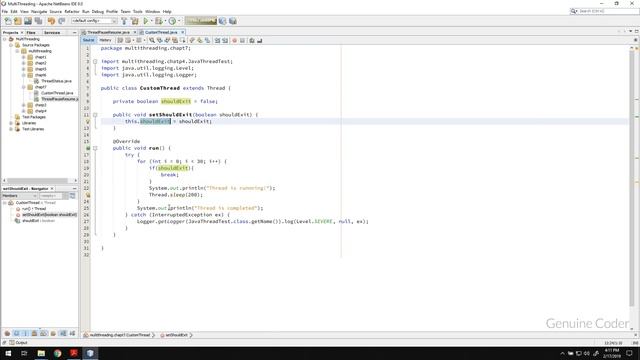Click the globe icon beside the memory bar
Image resolution: width=640 pixels, height=360 pixels.
(x=222, y=21)
